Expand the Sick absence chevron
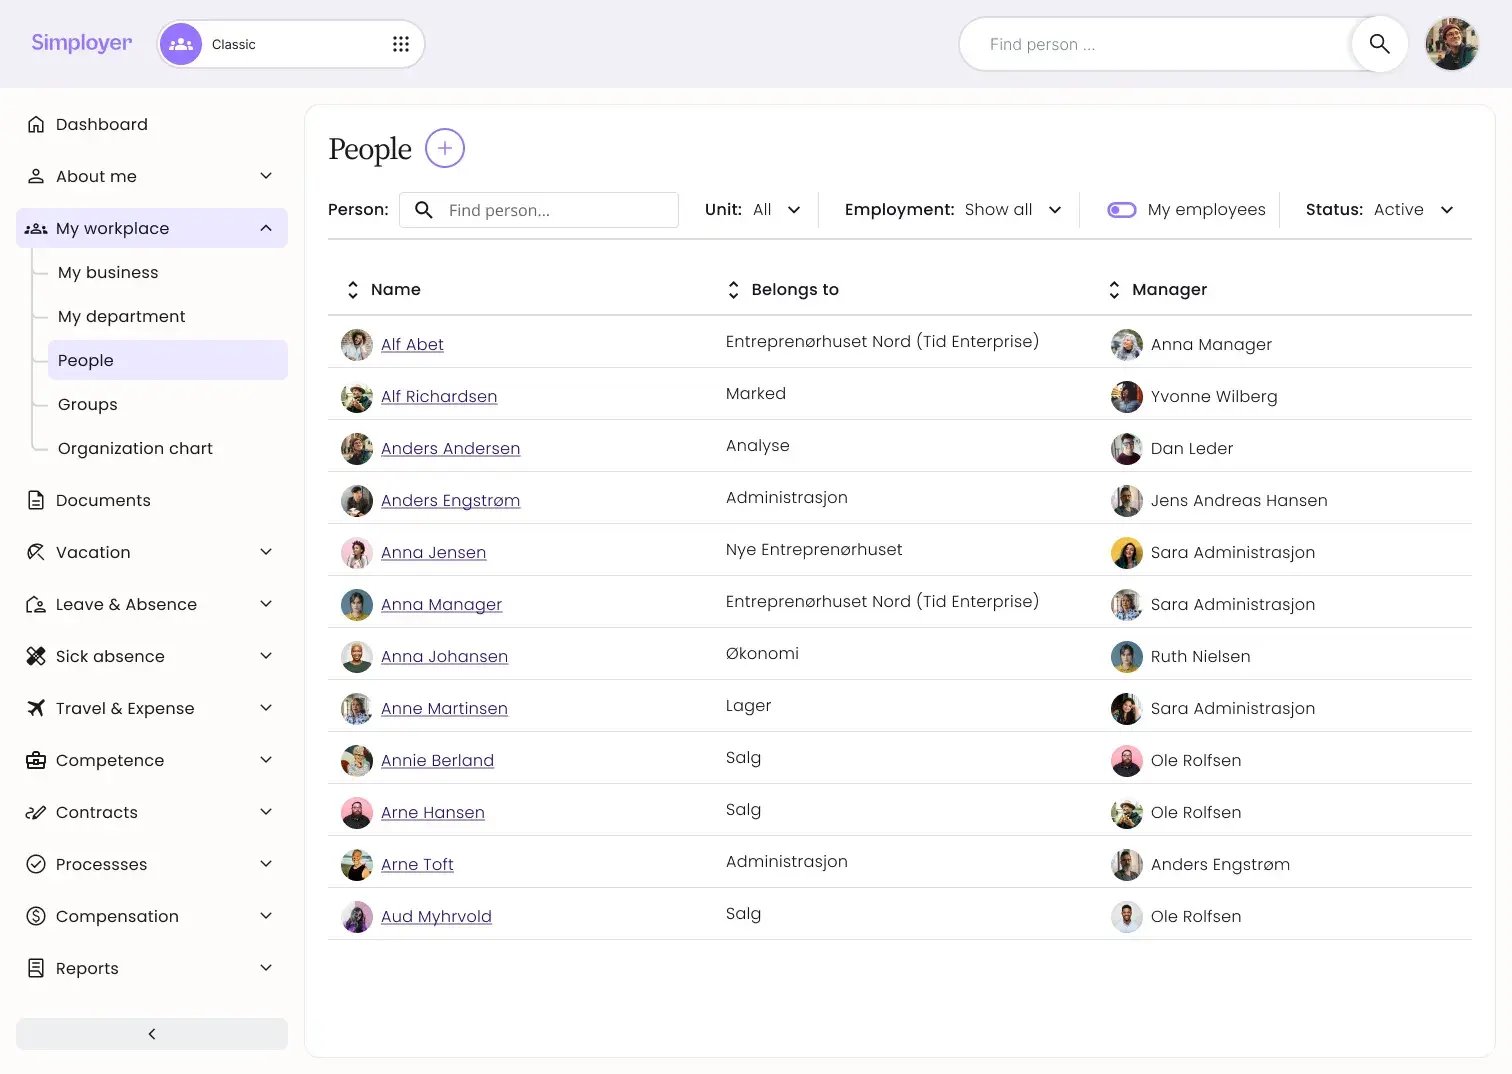Screen dimensions: 1512x1074 pyautogui.click(x=266, y=656)
